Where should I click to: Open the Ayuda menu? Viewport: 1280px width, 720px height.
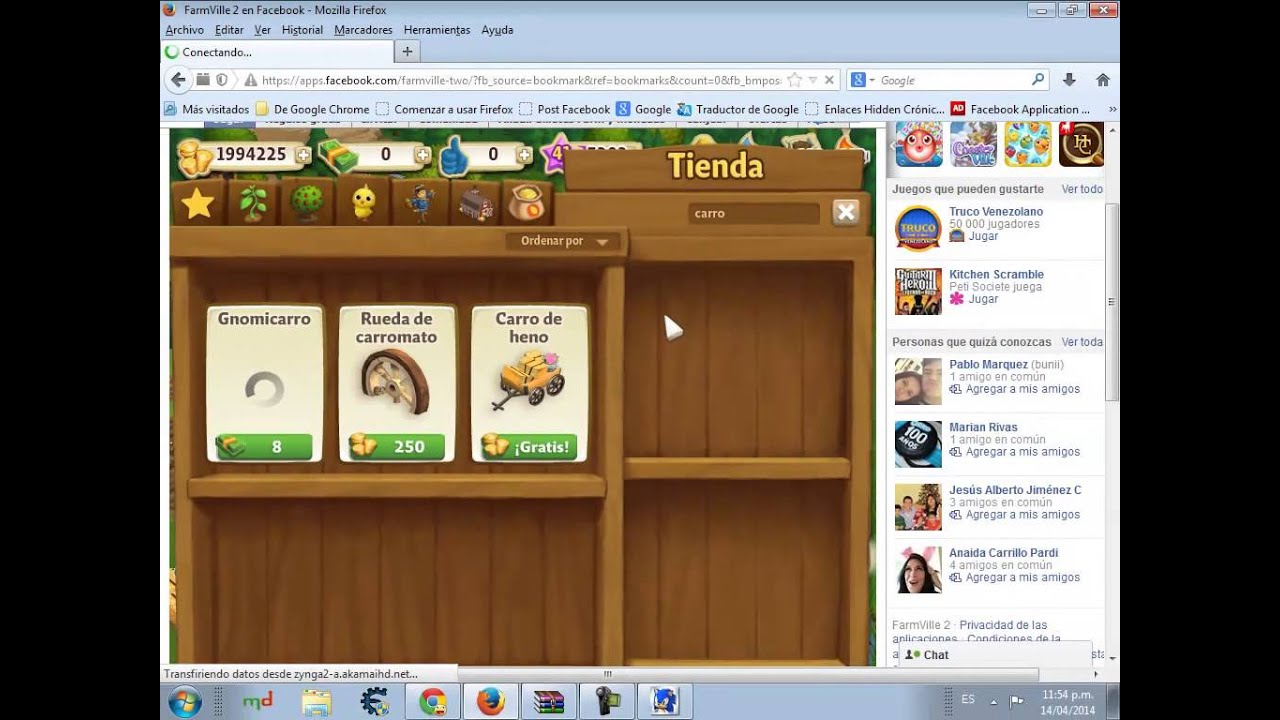(x=497, y=30)
